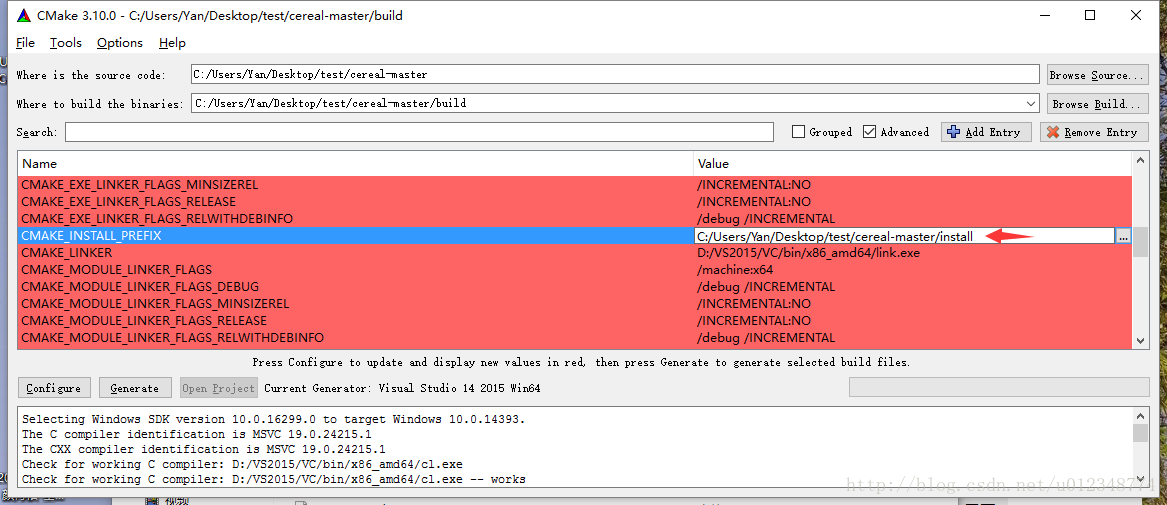Click the Remove Entry button
Viewport: 1167px width, 505px height.
coord(1094,132)
